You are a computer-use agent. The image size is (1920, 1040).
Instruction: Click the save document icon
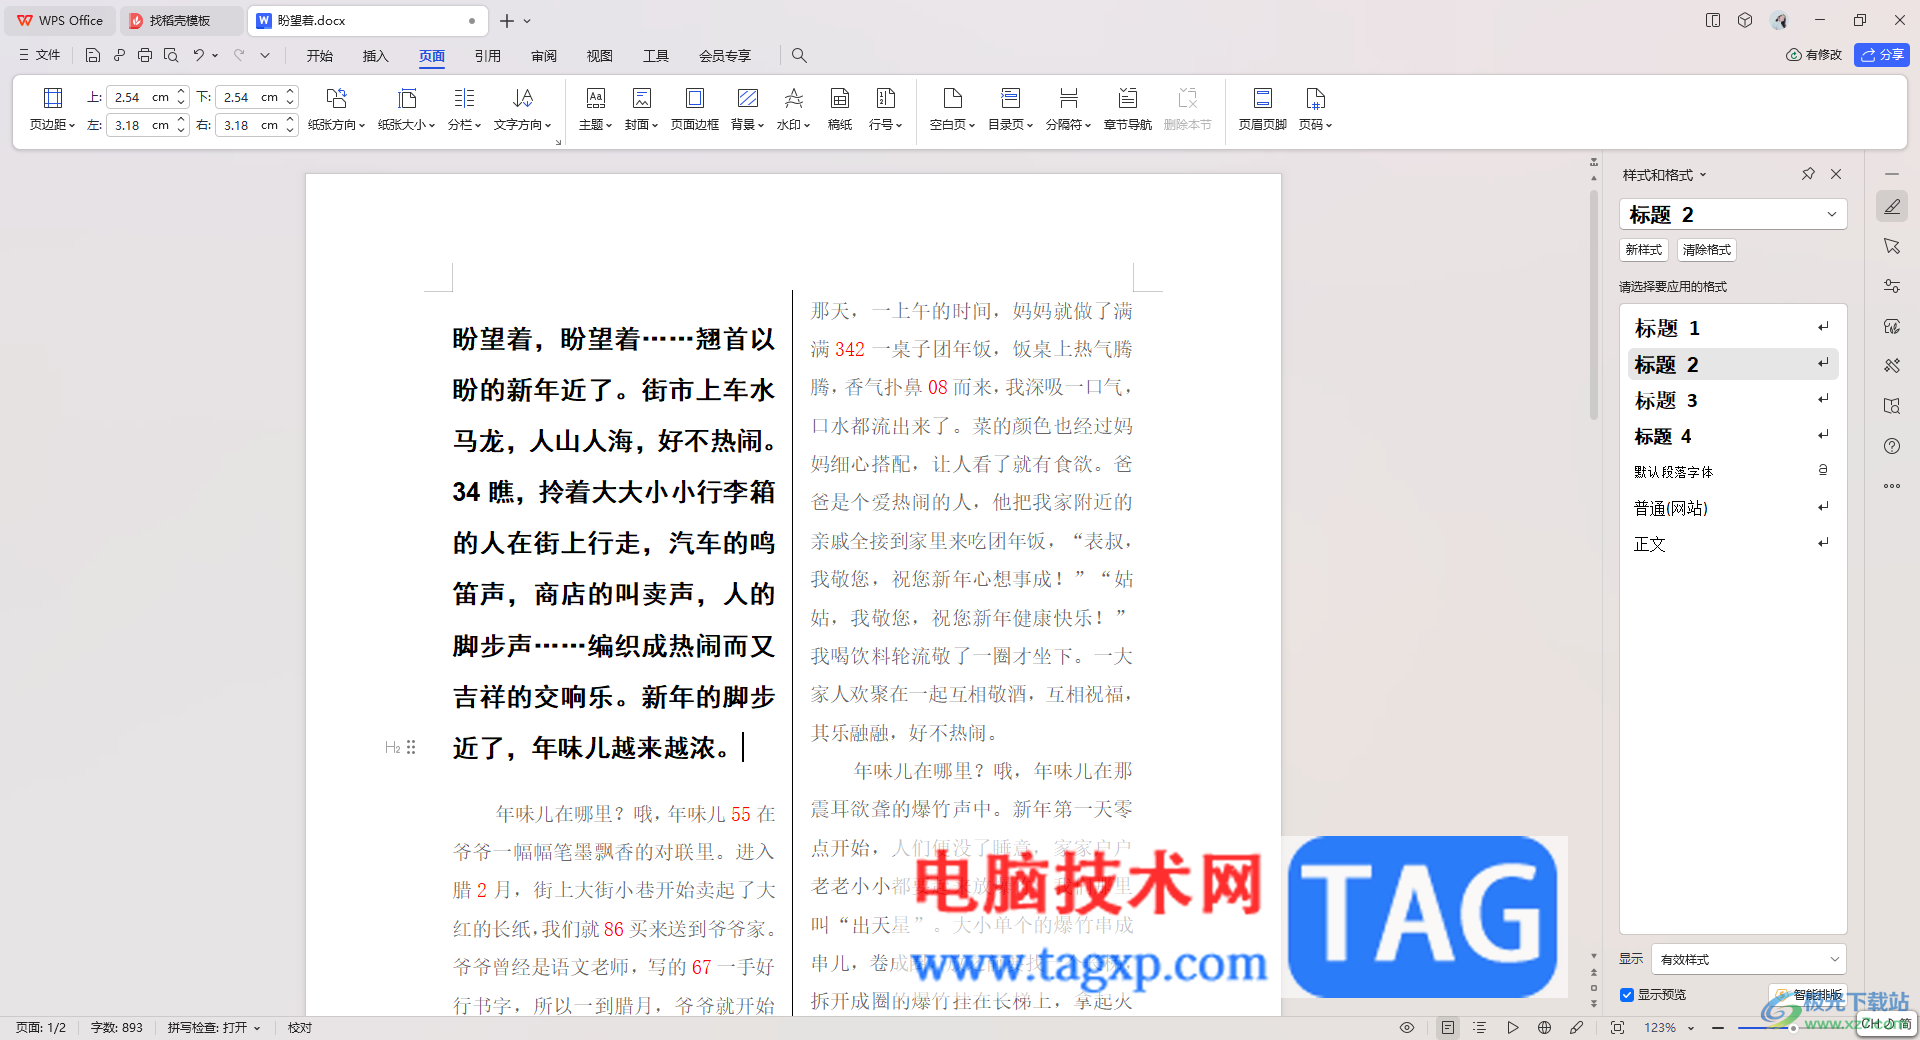coord(93,55)
